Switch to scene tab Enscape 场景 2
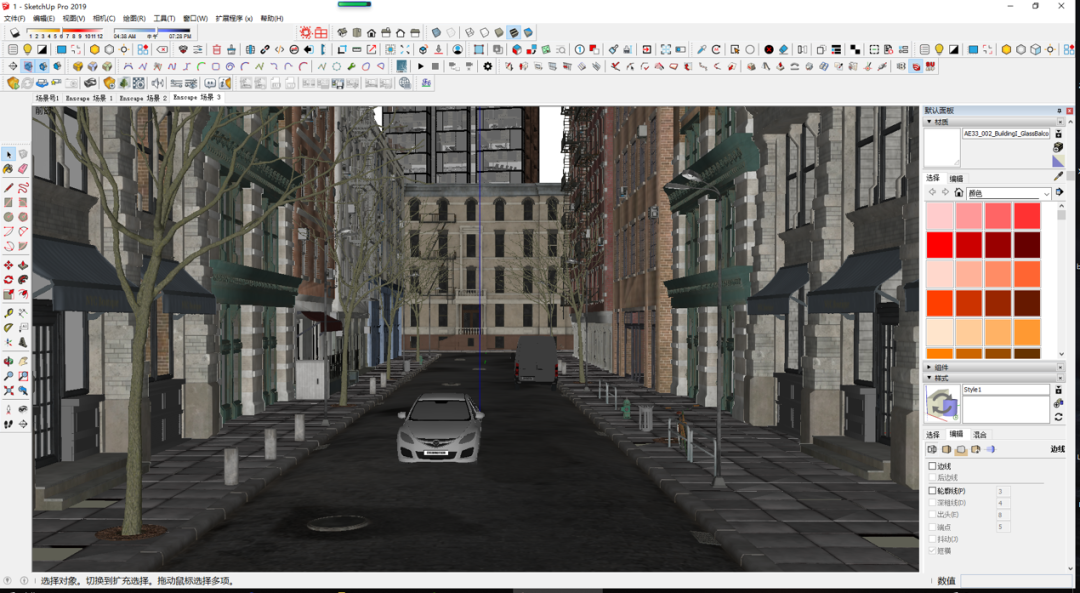Image resolution: width=1080 pixels, height=593 pixels. 143,98
